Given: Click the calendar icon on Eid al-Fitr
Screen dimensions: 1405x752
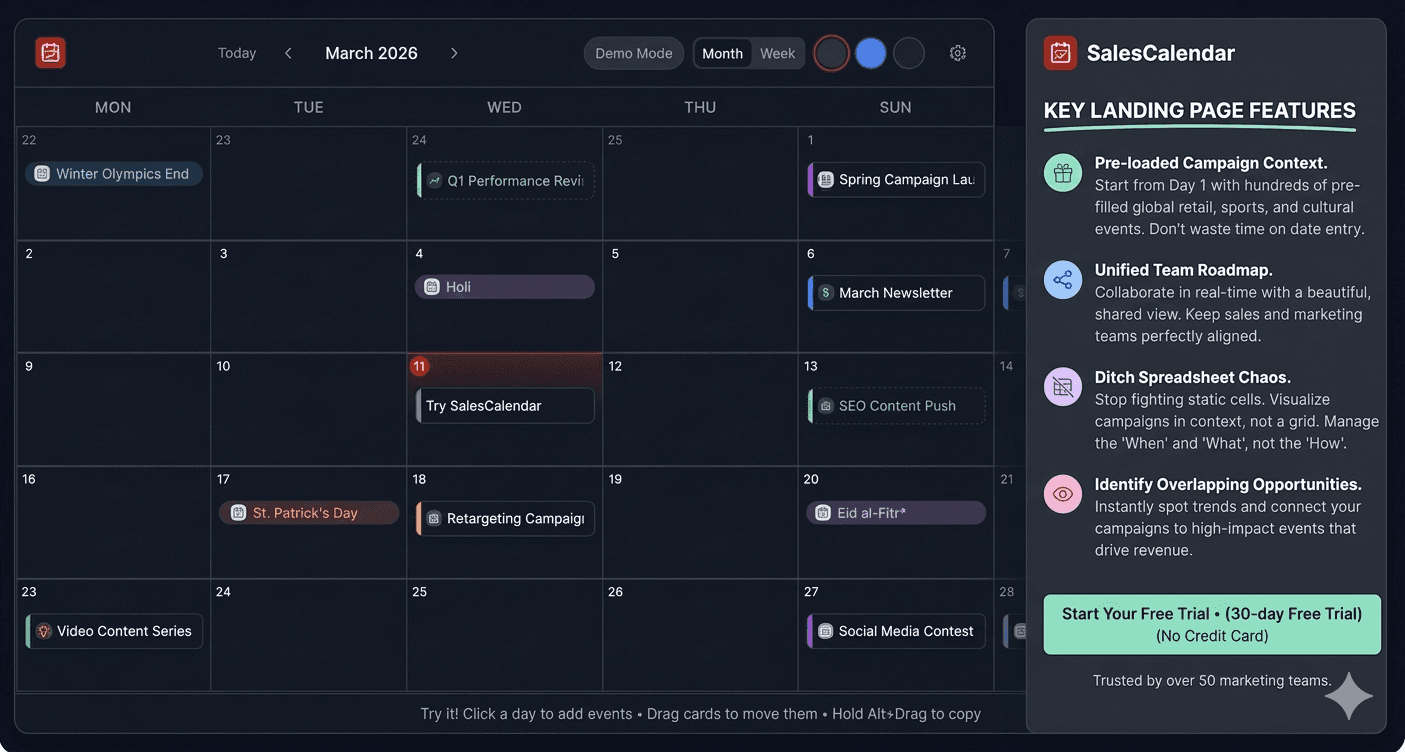Looking at the screenshot, I should tap(822, 513).
